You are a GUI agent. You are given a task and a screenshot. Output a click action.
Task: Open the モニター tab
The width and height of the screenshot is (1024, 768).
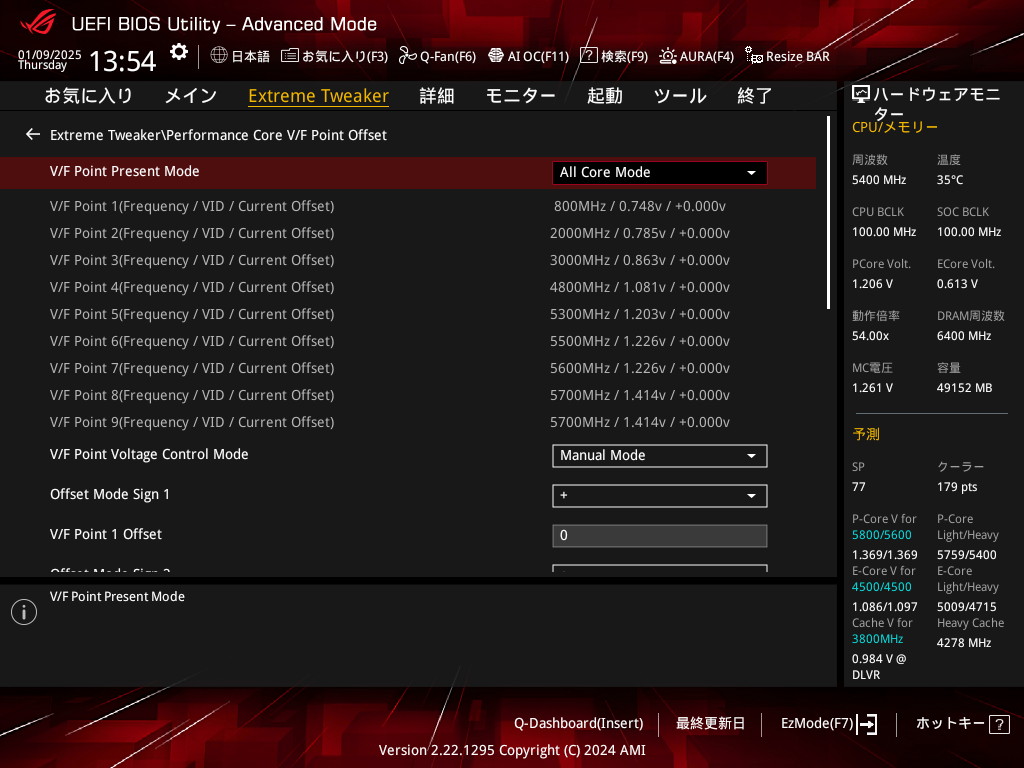[x=520, y=96]
